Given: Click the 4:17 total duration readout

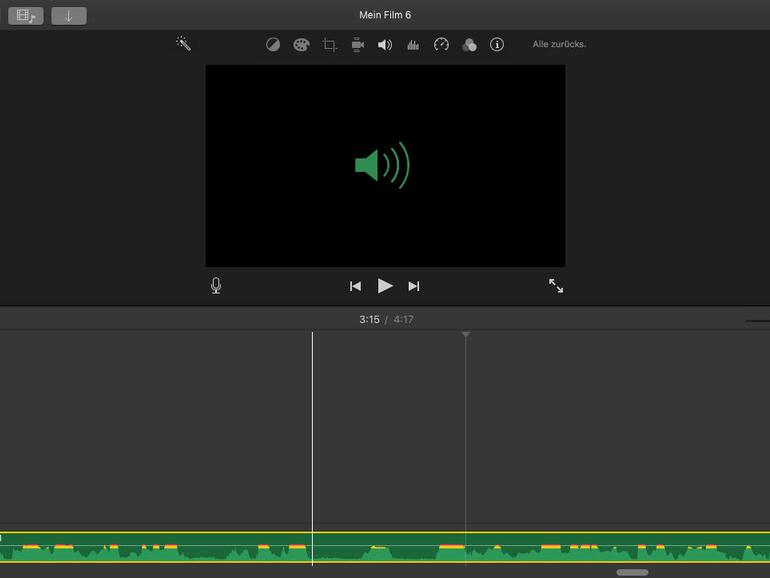Looking at the screenshot, I should coord(403,320).
